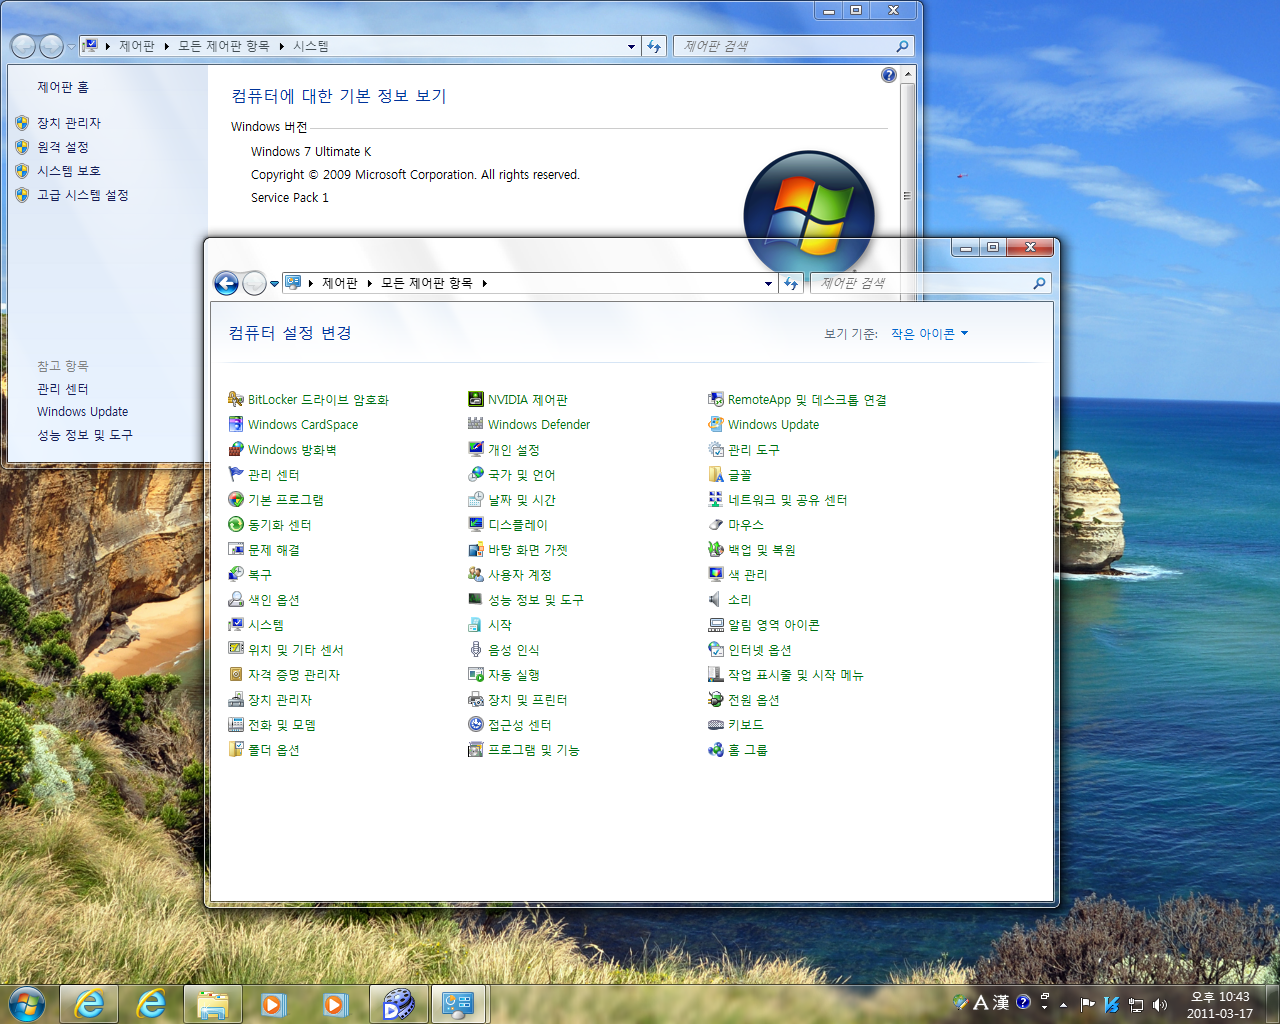The height and width of the screenshot is (1024, 1280).
Task: Open 성능 정보 및 도구 sidebar link
Action: click(x=85, y=435)
